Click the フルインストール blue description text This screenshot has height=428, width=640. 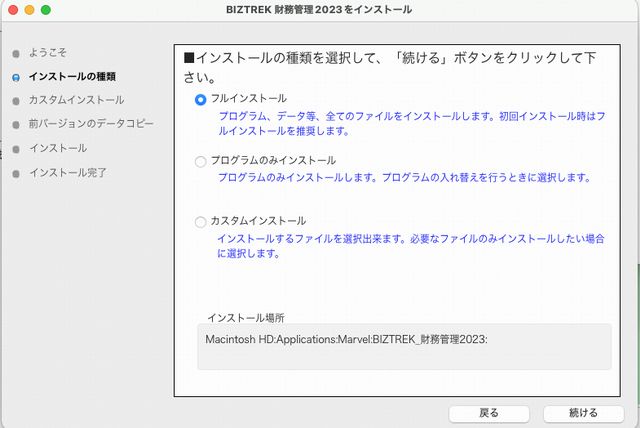411,124
